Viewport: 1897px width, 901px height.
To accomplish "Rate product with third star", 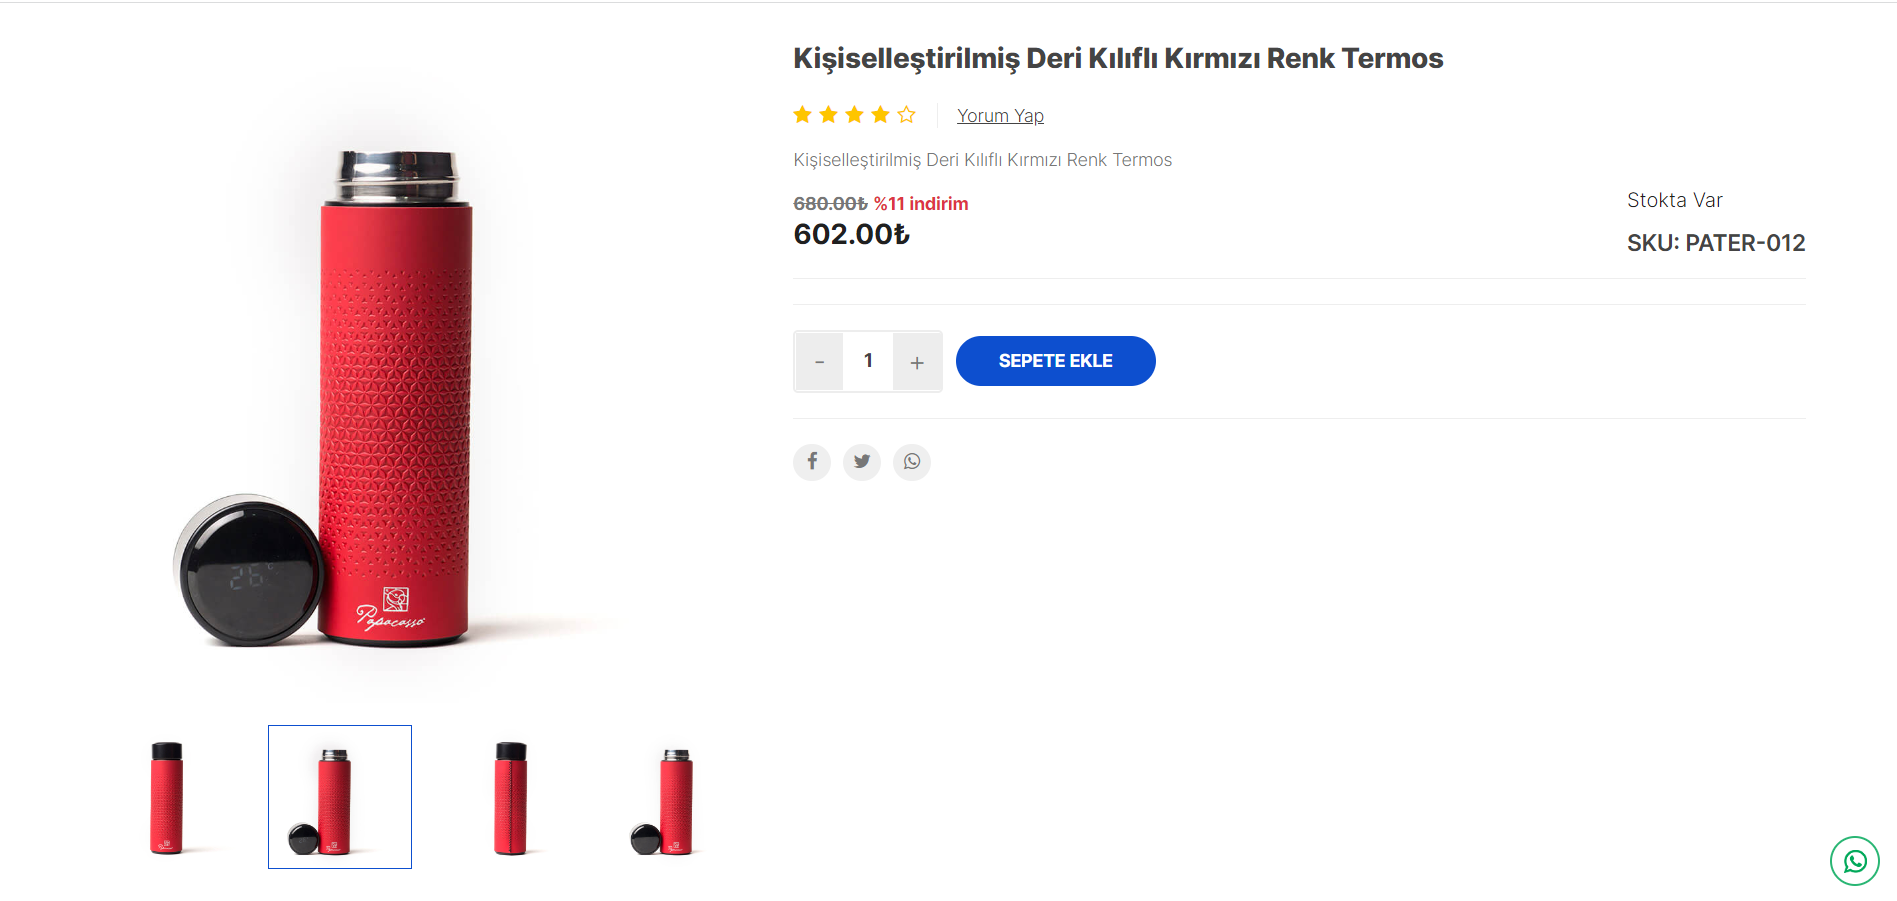I will click(854, 115).
